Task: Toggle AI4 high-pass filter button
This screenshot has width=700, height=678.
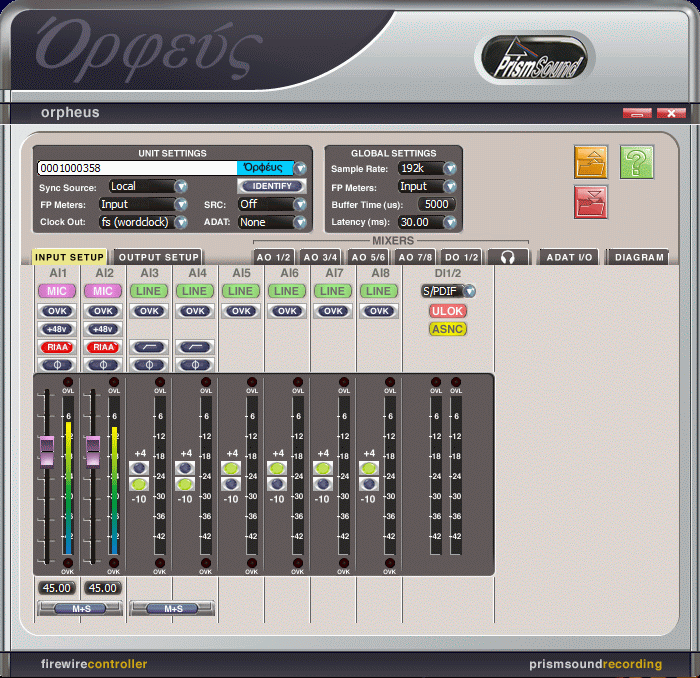Action: point(195,347)
